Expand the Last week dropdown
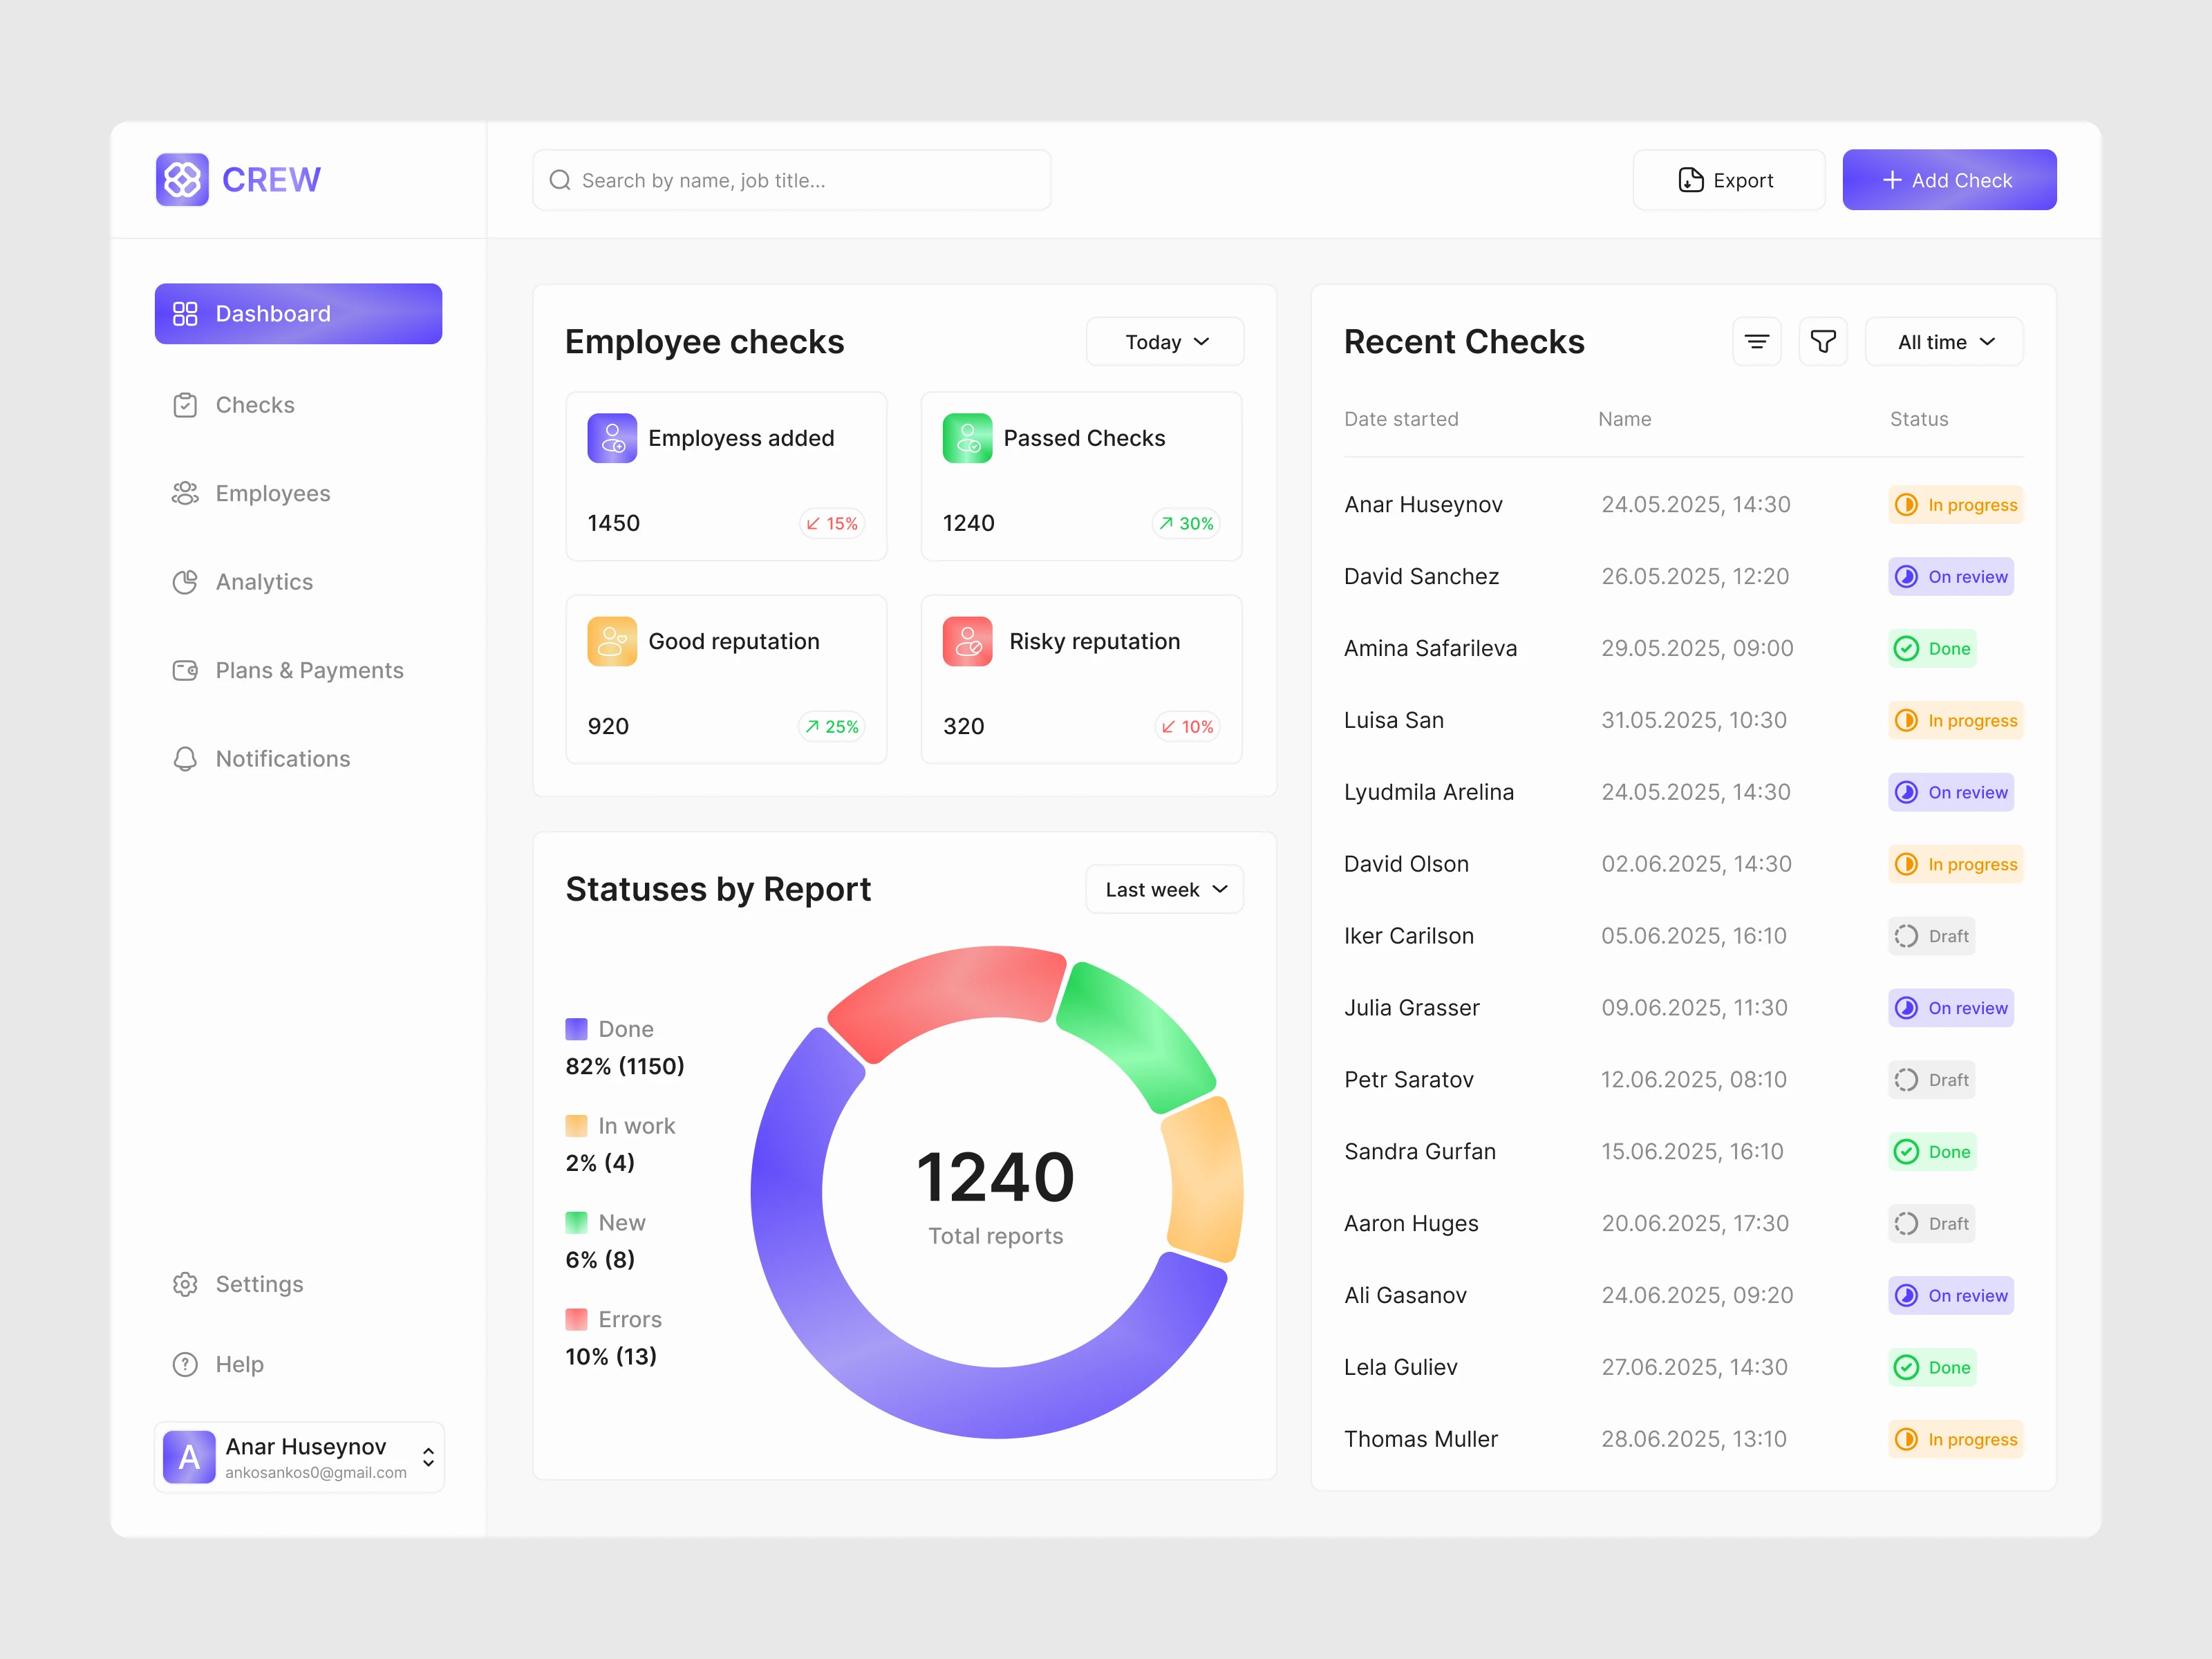Image resolution: width=2212 pixels, height=1659 pixels. pyautogui.click(x=1165, y=889)
